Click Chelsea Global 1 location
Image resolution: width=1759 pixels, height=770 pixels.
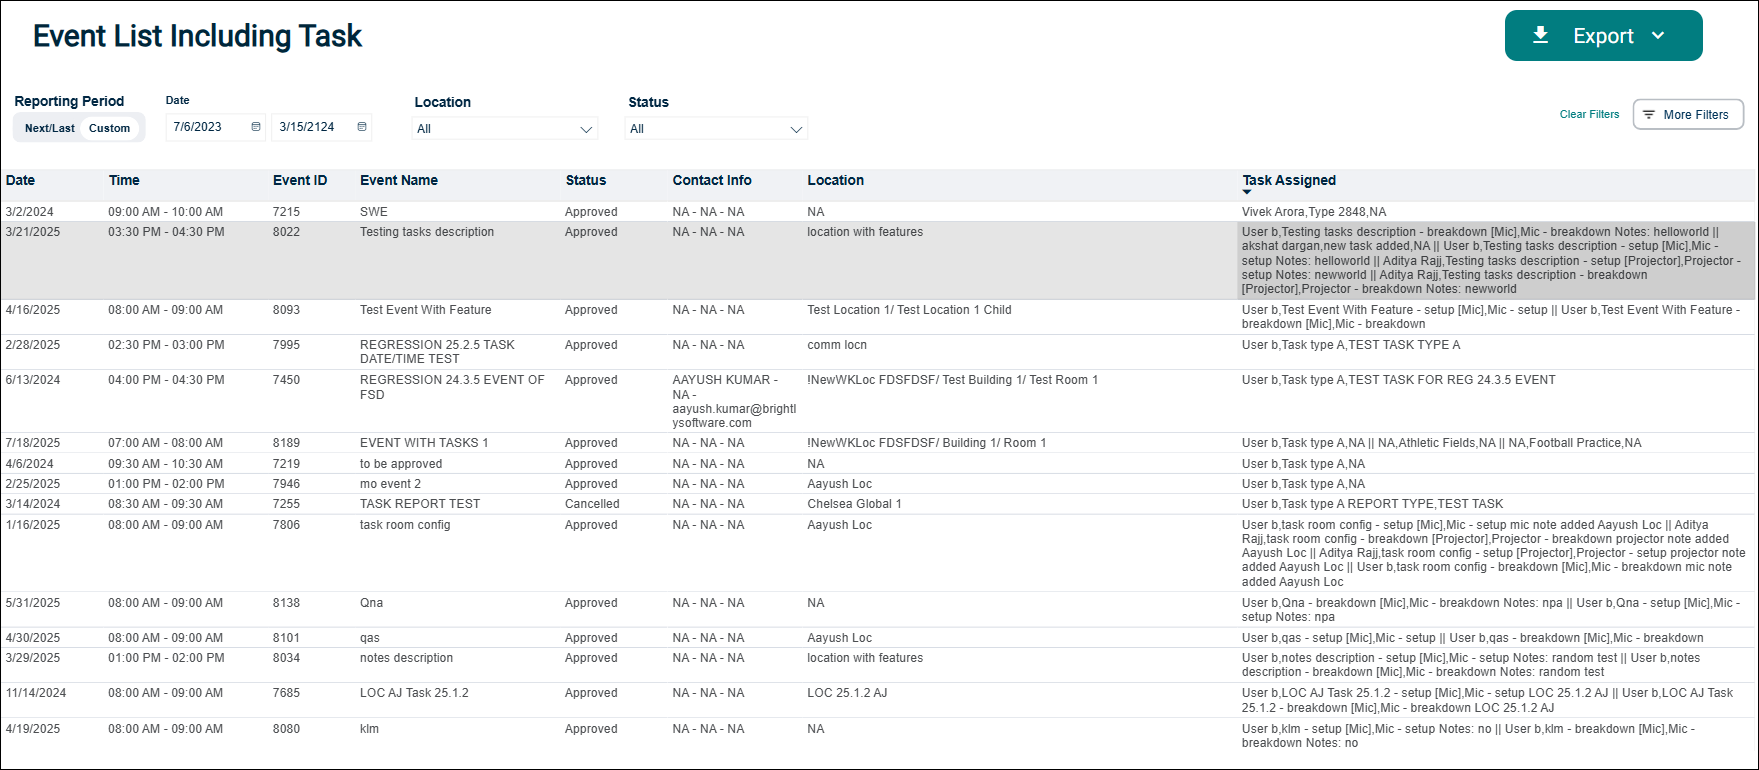pos(854,504)
